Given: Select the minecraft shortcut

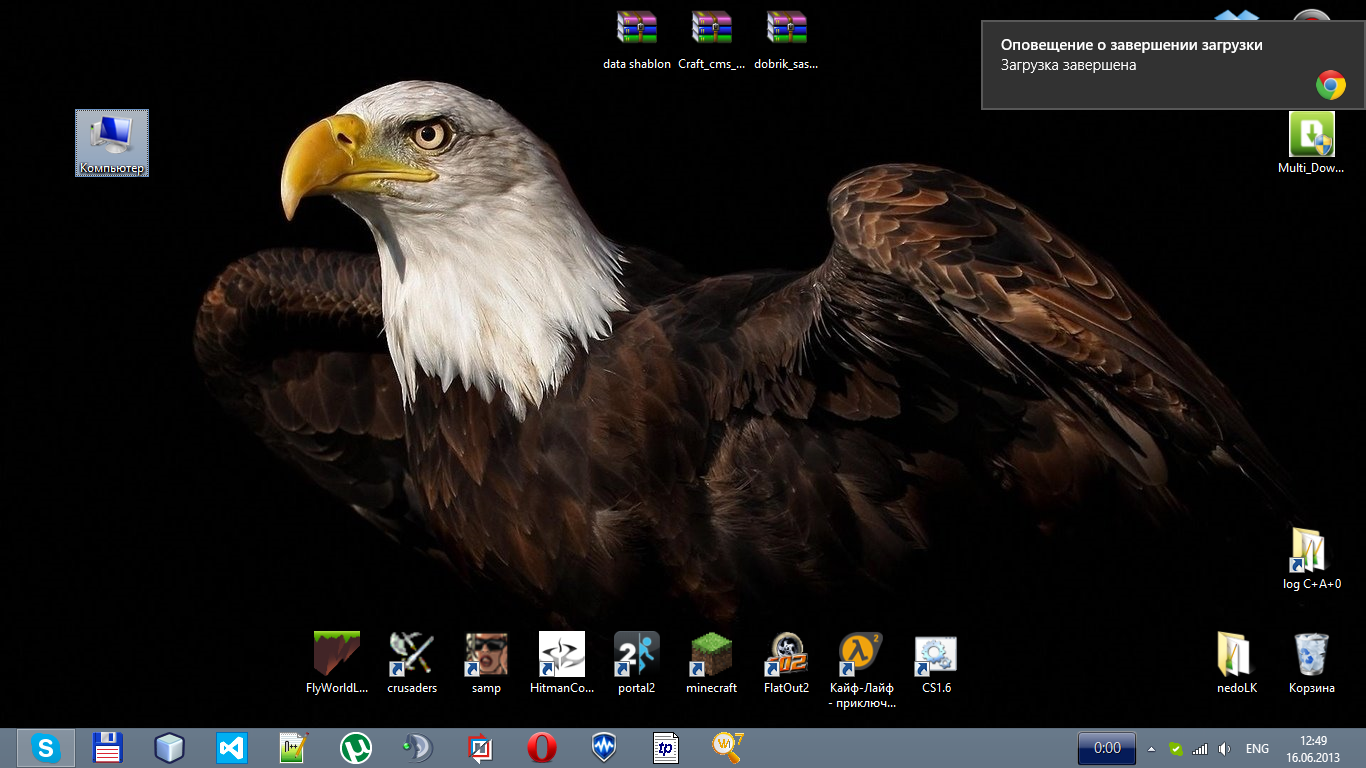Looking at the screenshot, I should pos(711,663).
